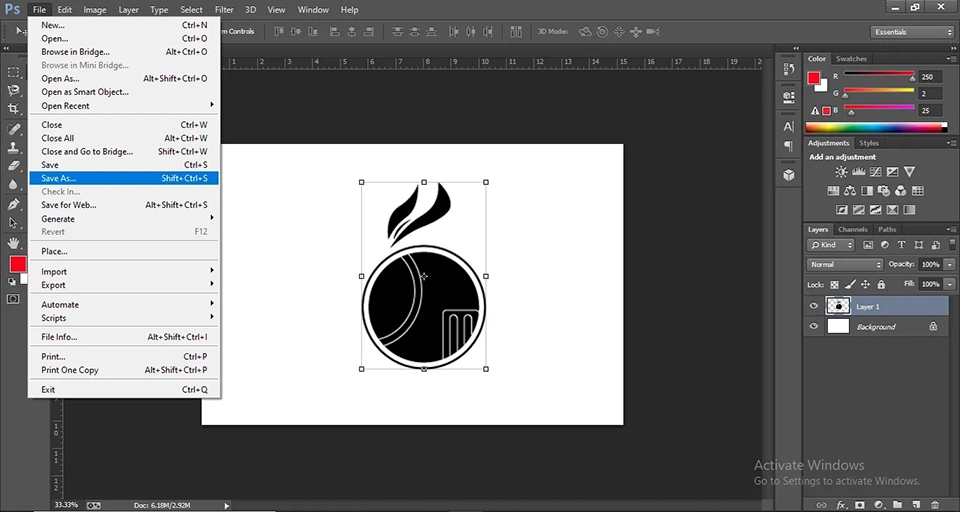
Task: Toggle the layer filtering on/off switch
Action: click(x=952, y=244)
